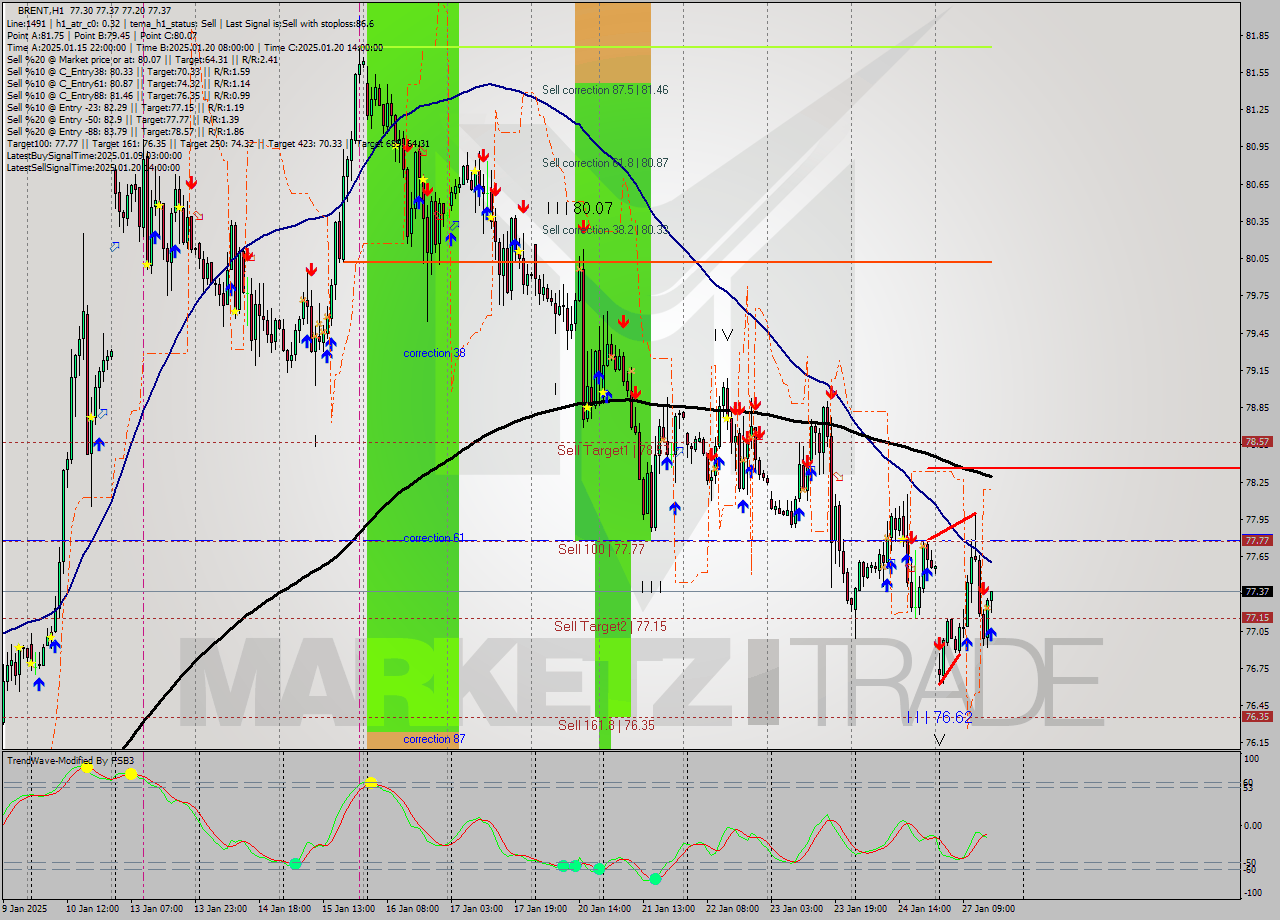Click the 'Target100: 77.77' info line

point(218,144)
